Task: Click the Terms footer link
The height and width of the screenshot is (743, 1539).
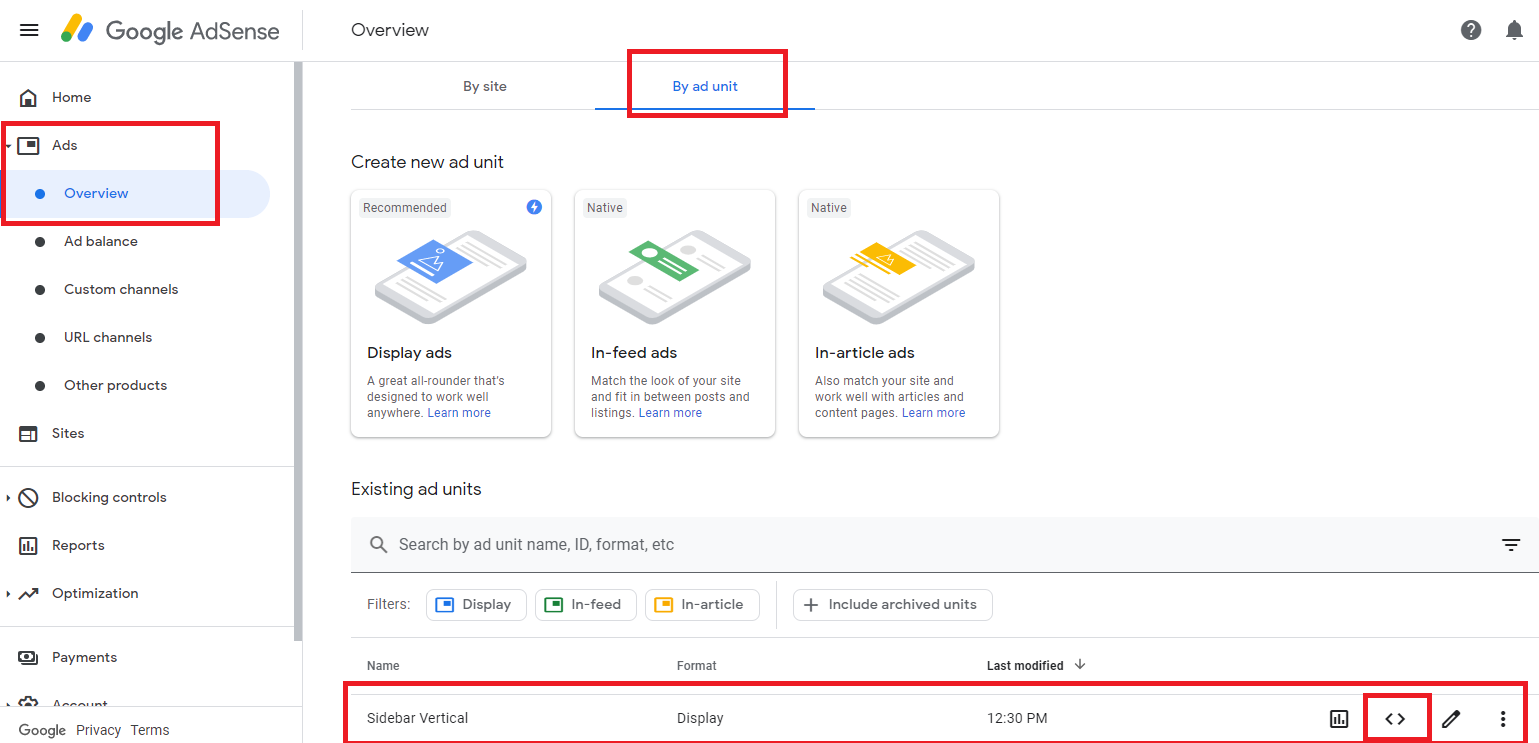Action: tap(150, 730)
